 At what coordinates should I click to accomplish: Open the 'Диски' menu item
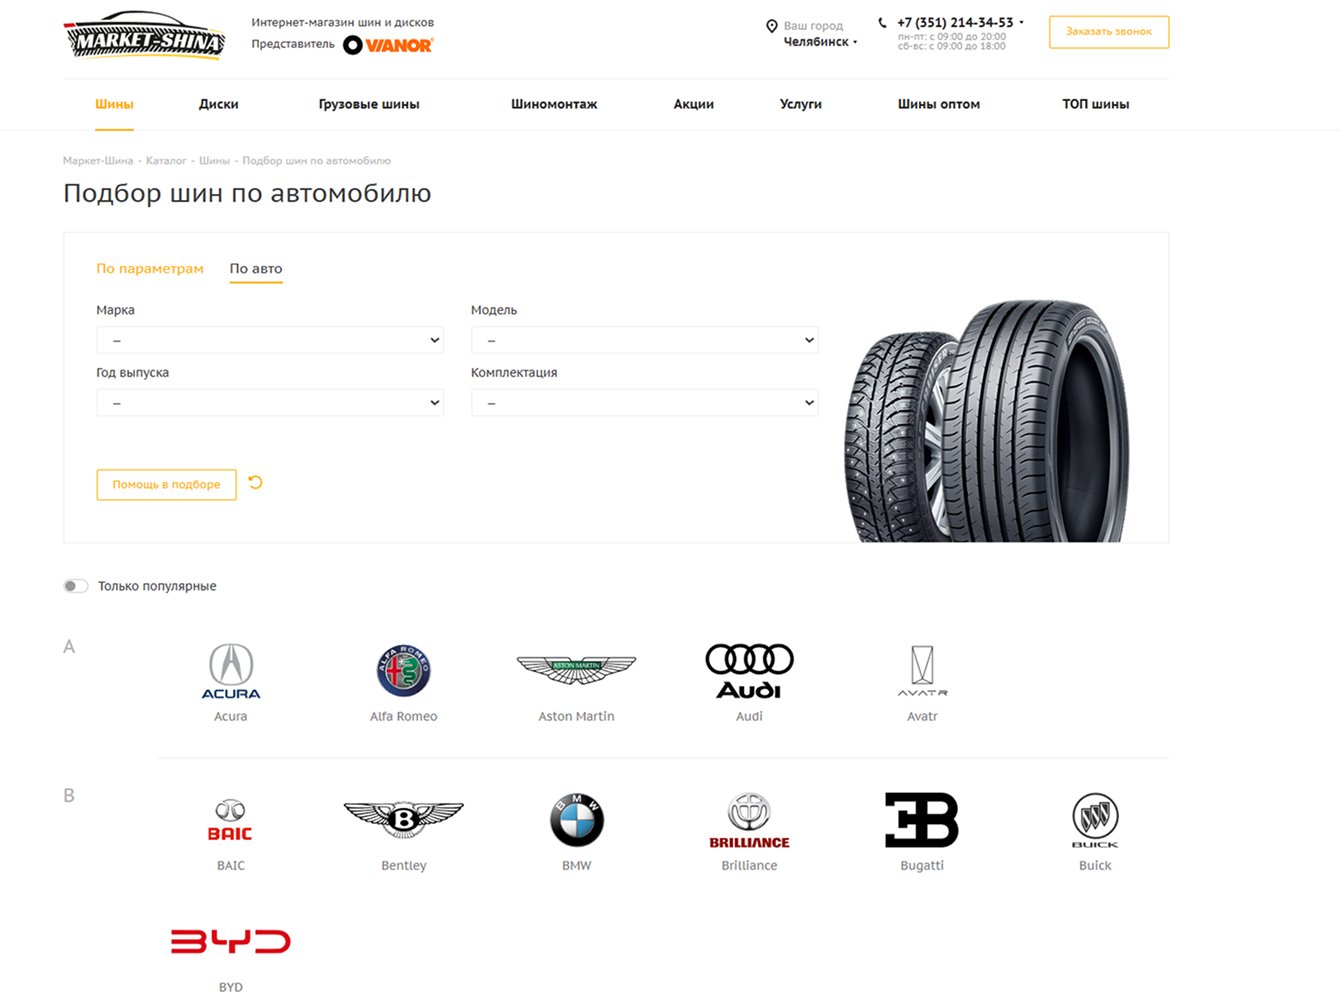pos(219,104)
